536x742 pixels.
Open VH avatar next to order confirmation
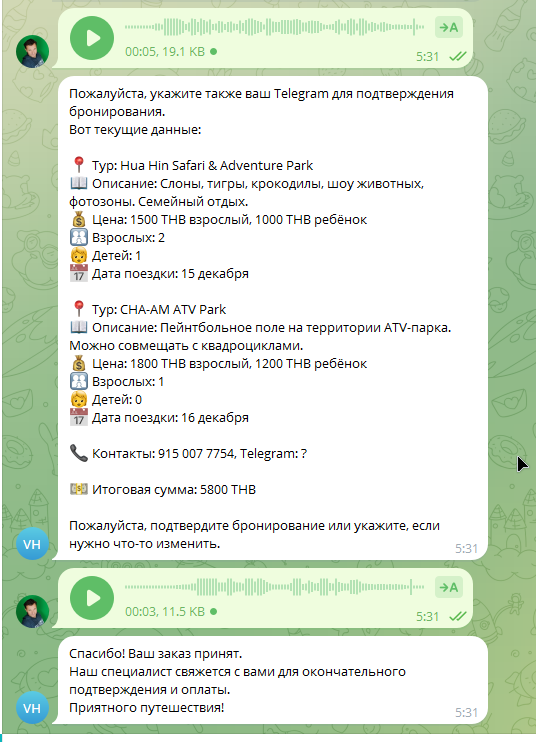(32, 708)
